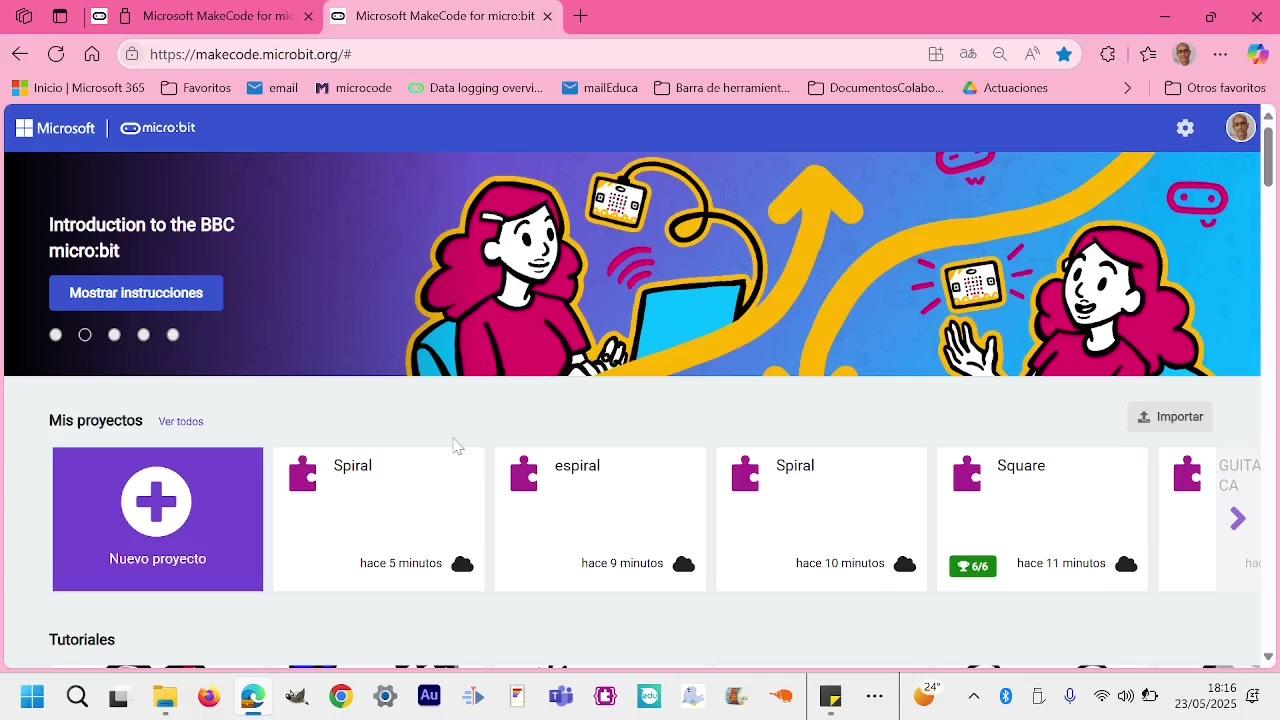
Task: Open a new browser tab
Action: click(581, 16)
